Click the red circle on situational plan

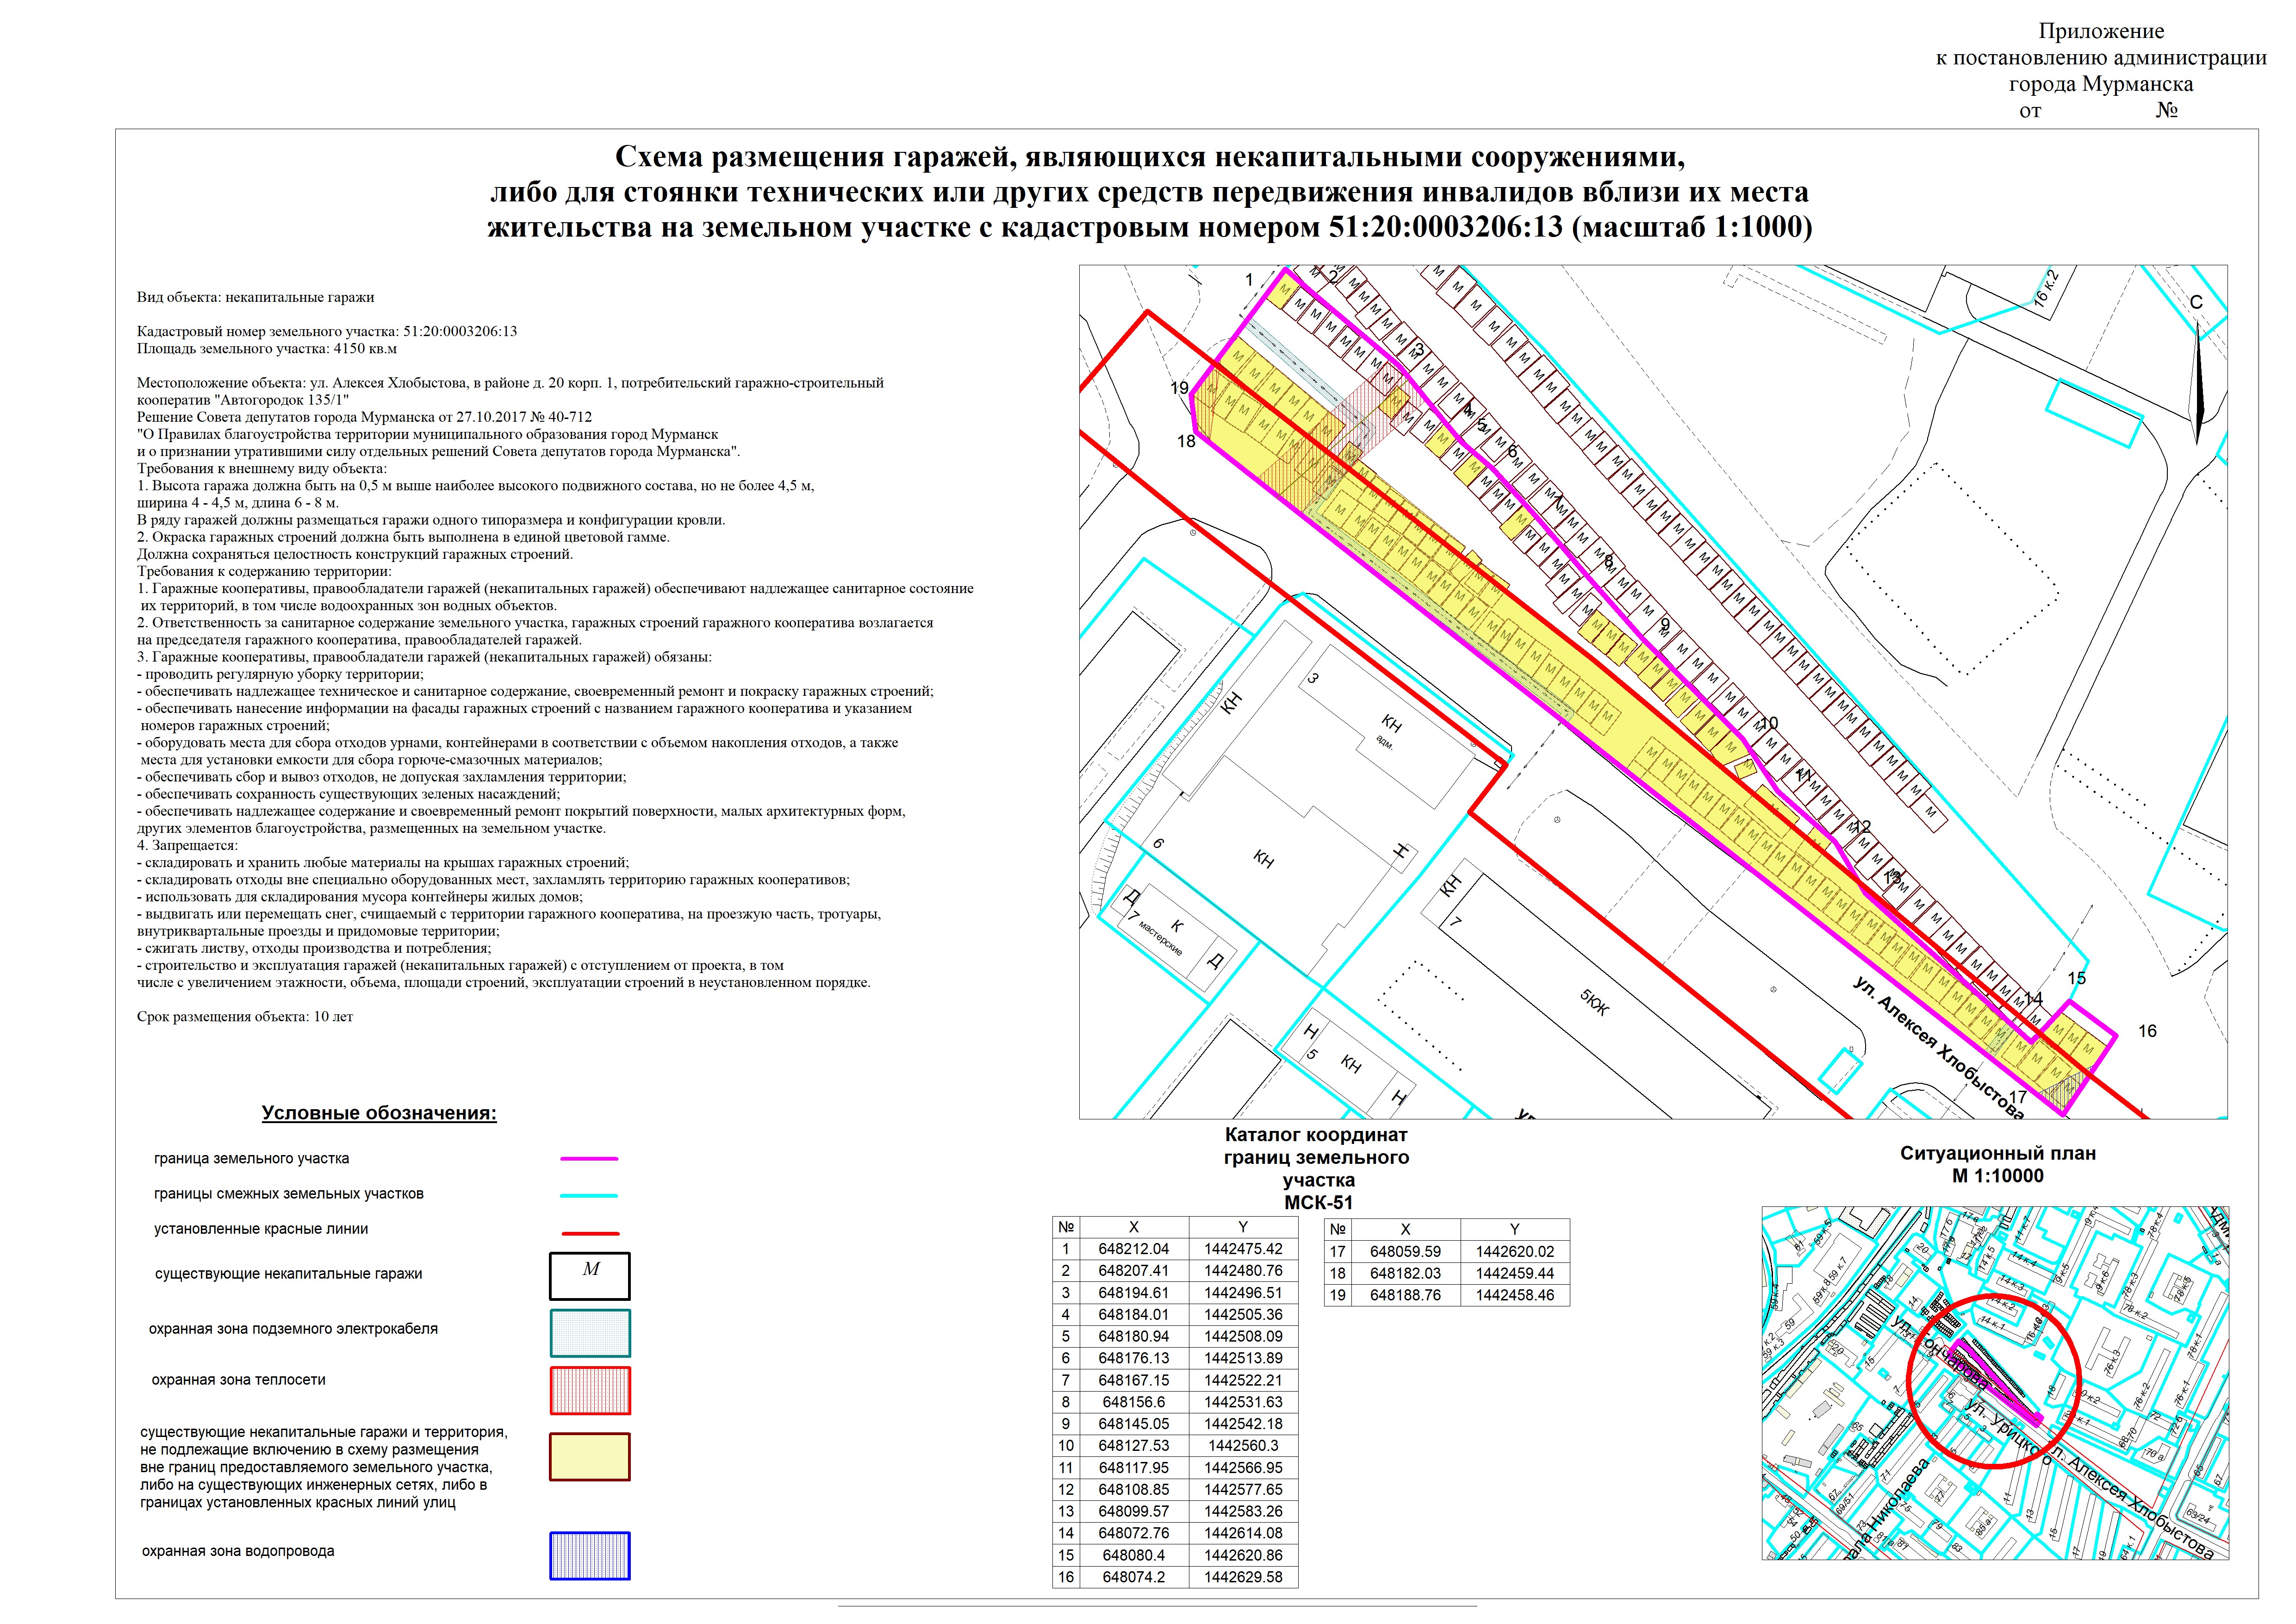[x=1993, y=1382]
